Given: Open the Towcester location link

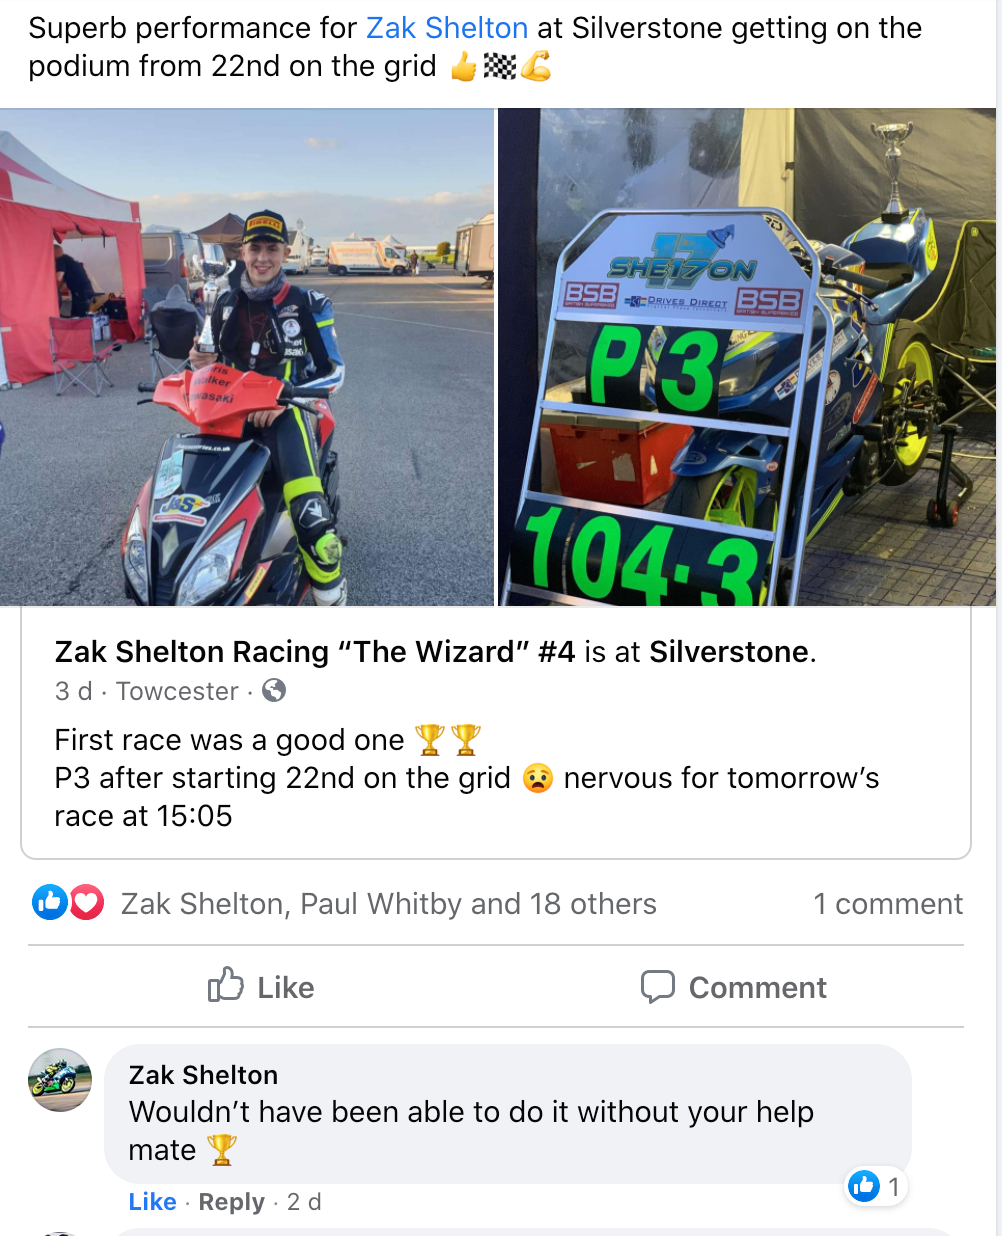Looking at the screenshot, I should pyautogui.click(x=177, y=691).
